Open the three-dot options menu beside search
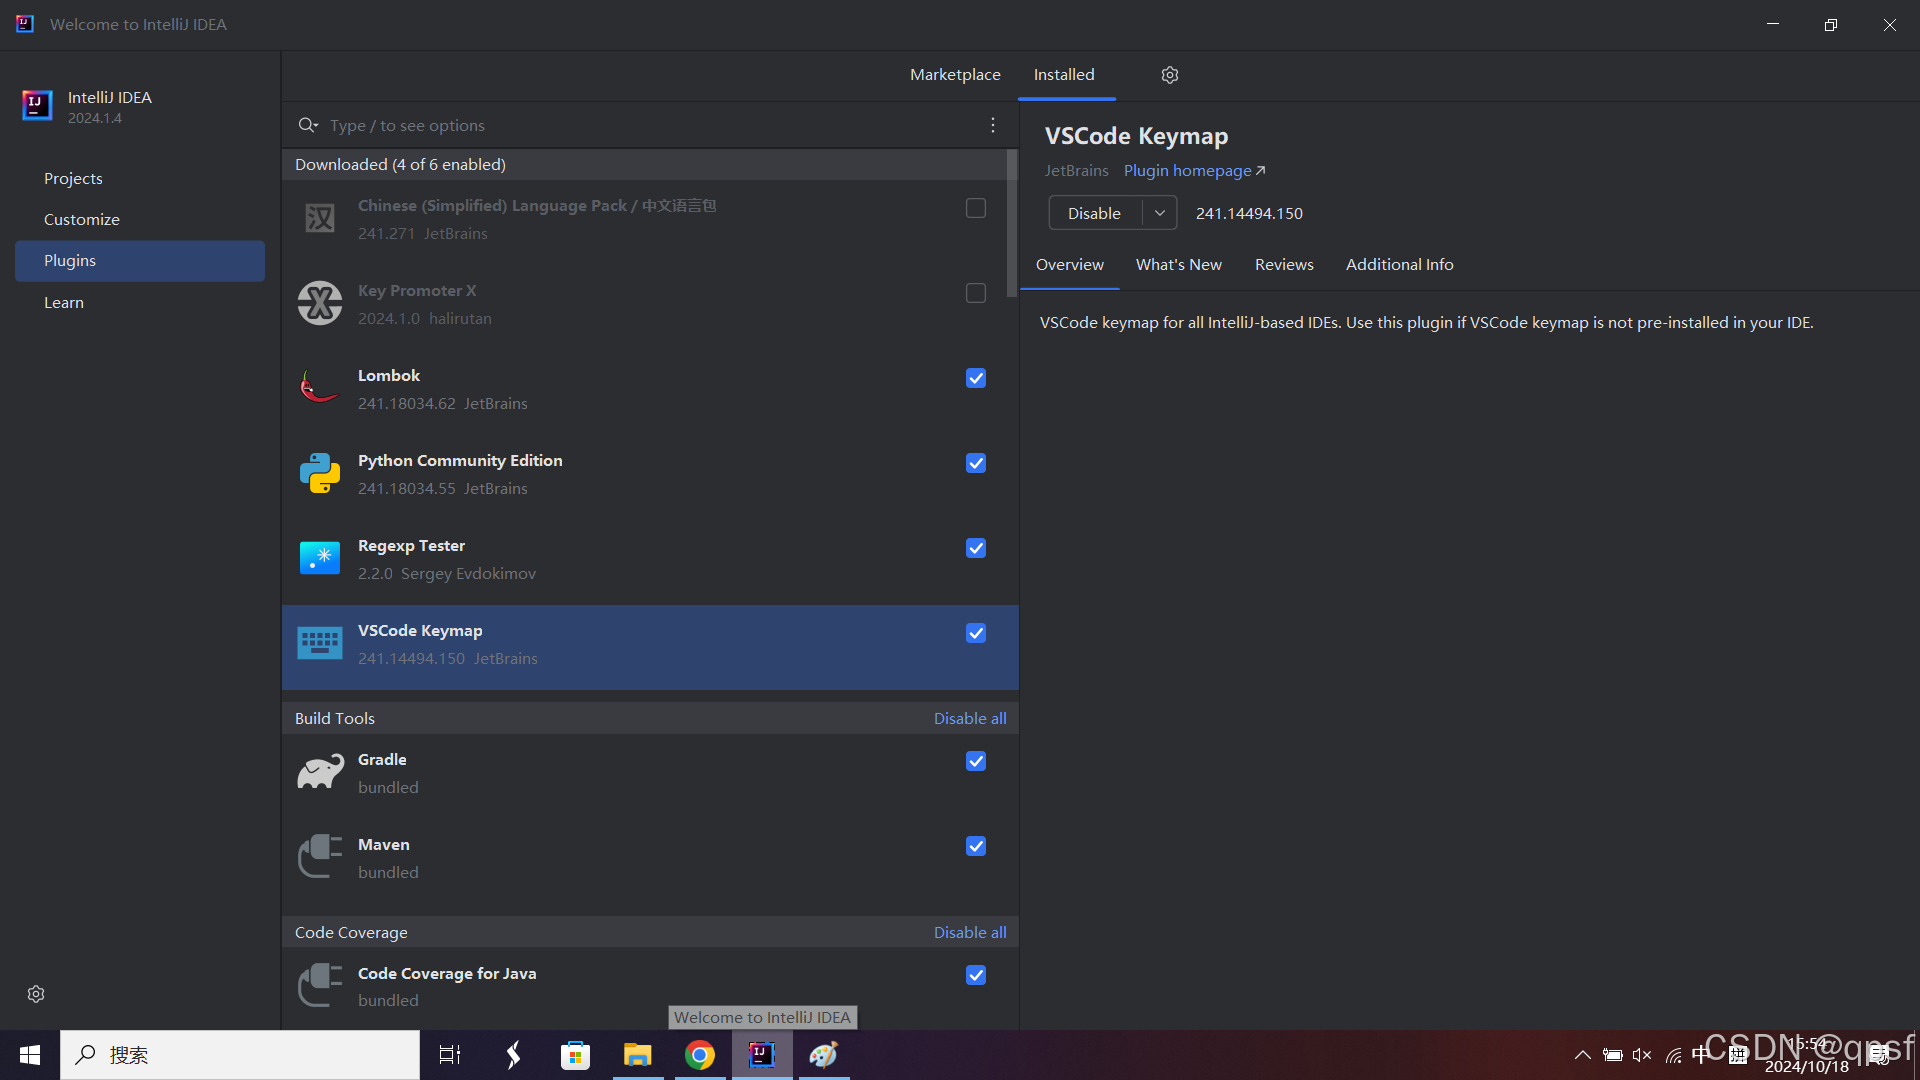The height and width of the screenshot is (1080, 1920). (992, 125)
